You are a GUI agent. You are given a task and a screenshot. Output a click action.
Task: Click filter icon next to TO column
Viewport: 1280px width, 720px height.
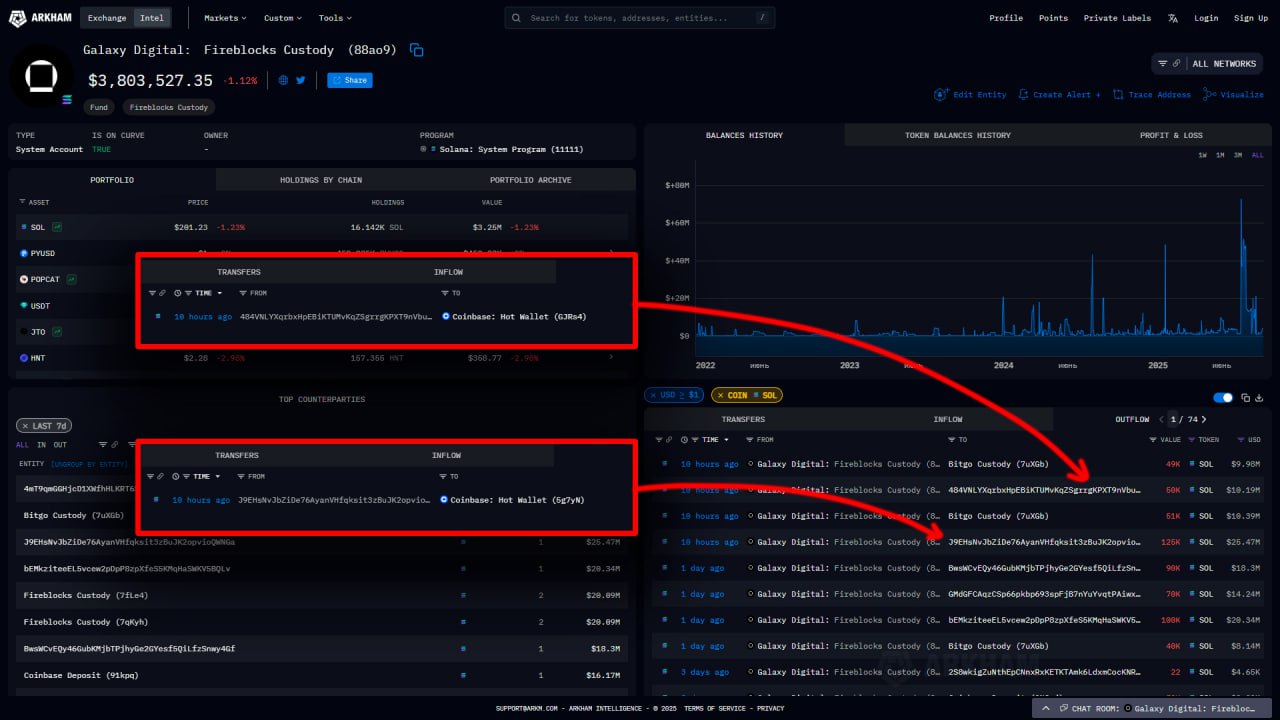pyautogui.click(x=952, y=439)
